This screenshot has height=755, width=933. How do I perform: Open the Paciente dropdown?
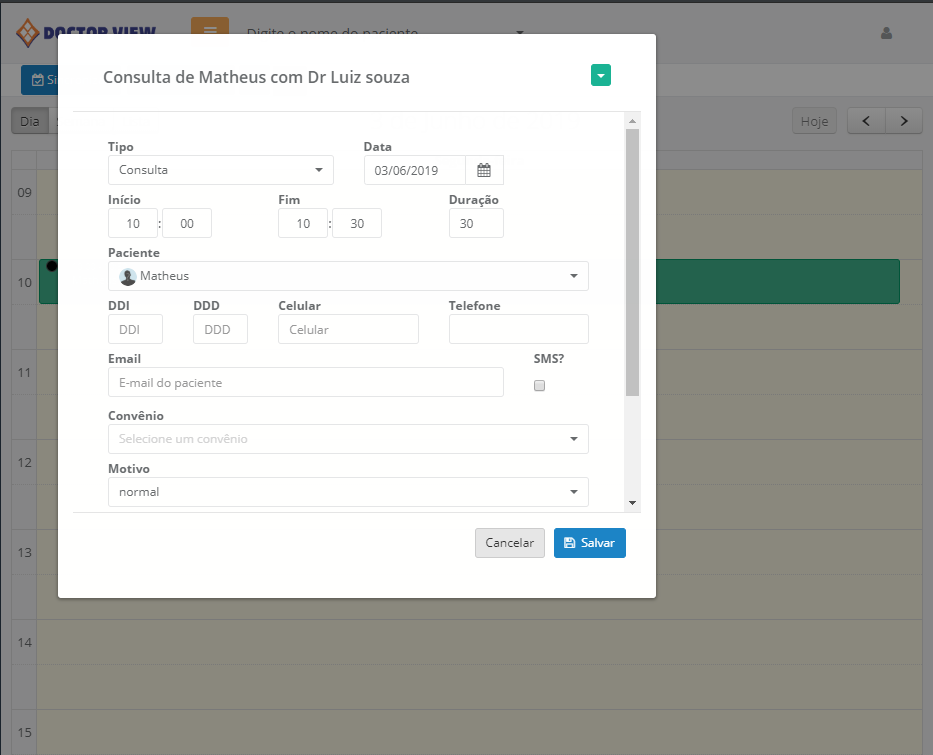pyautogui.click(x=348, y=276)
